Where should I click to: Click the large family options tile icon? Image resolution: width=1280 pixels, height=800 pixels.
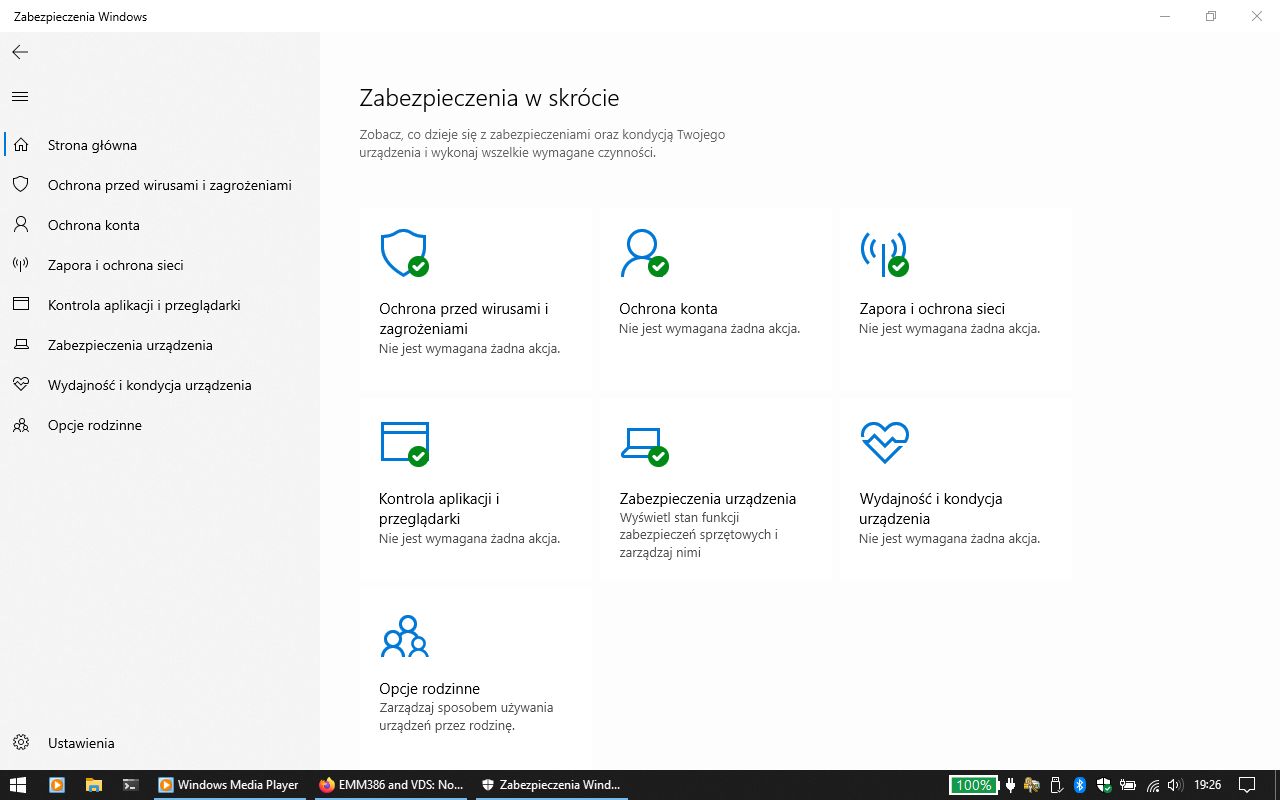(404, 635)
